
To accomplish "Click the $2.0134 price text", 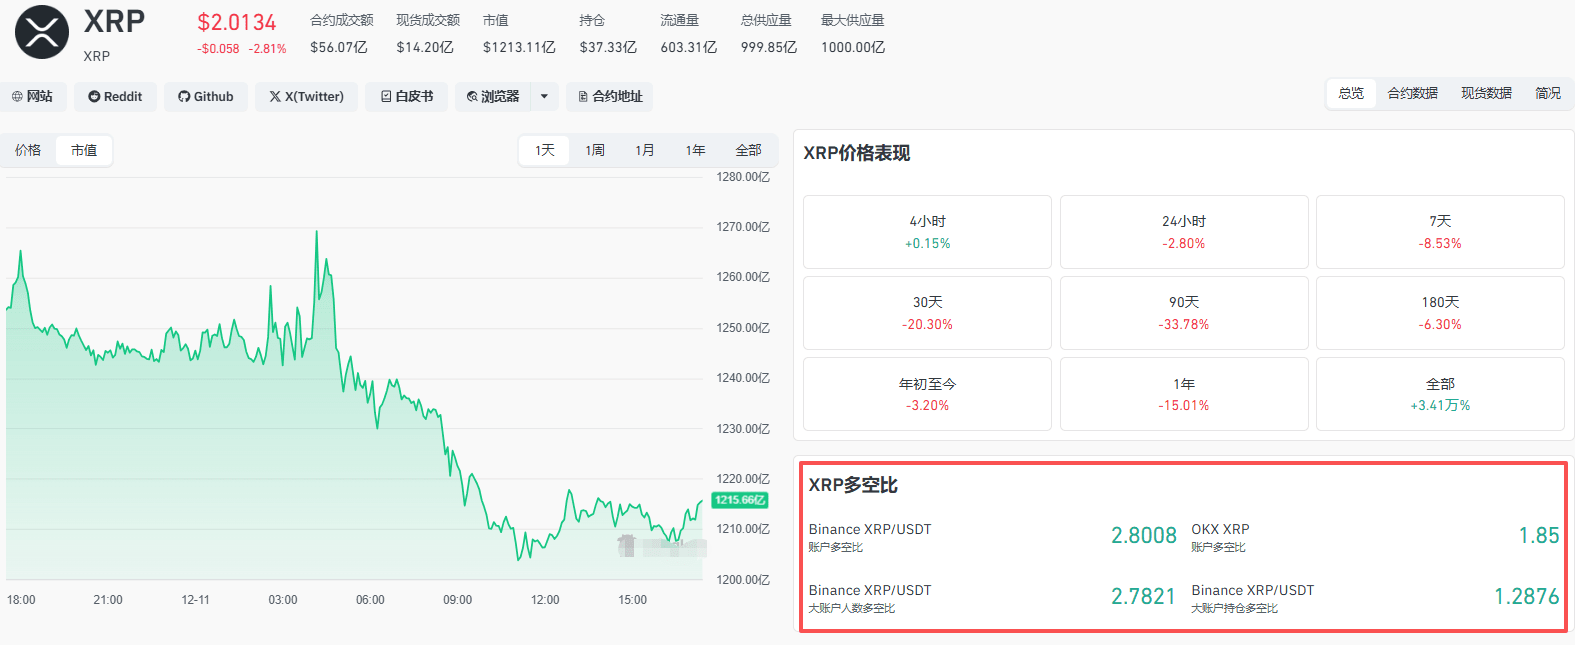I will pyautogui.click(x=236, y=22).
